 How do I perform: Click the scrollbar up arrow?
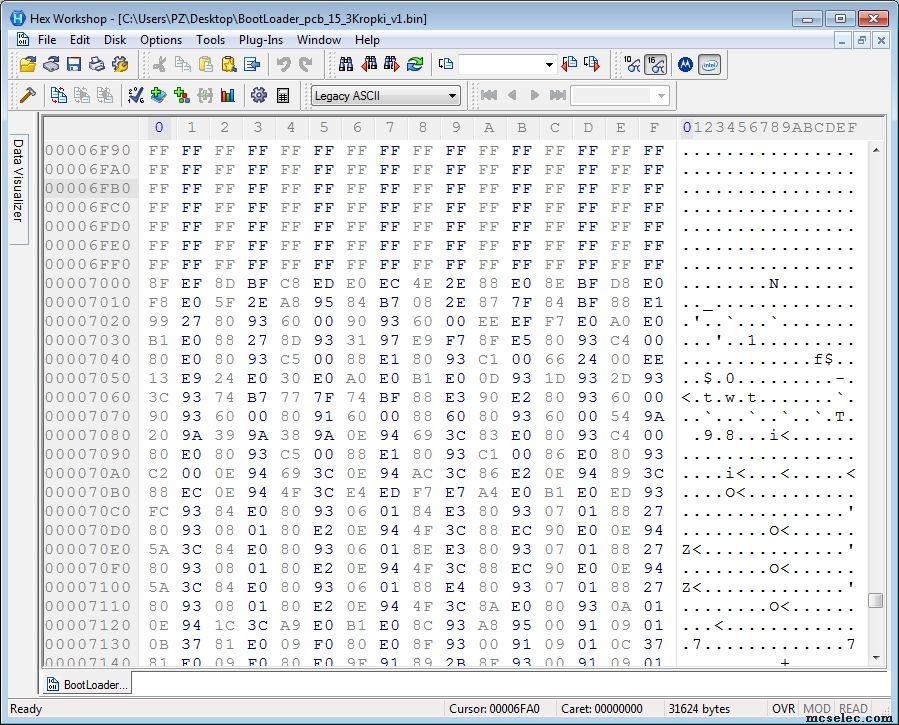pyautogui.click(x=875, y=150)
